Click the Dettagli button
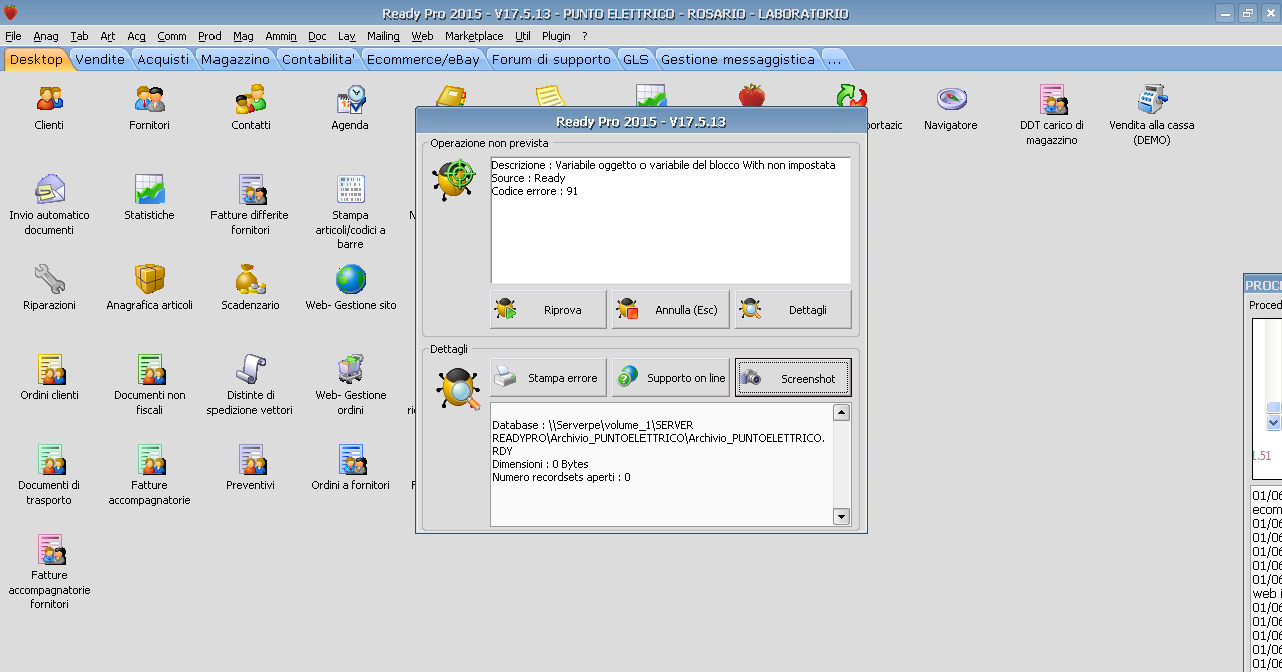1282x672 pixels. click(793, 310)
